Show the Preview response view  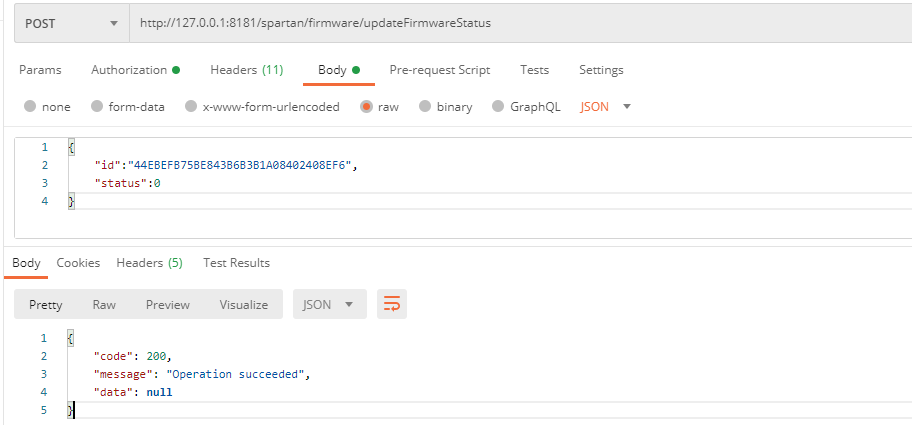pyautogui.click(x=166, y=305)
